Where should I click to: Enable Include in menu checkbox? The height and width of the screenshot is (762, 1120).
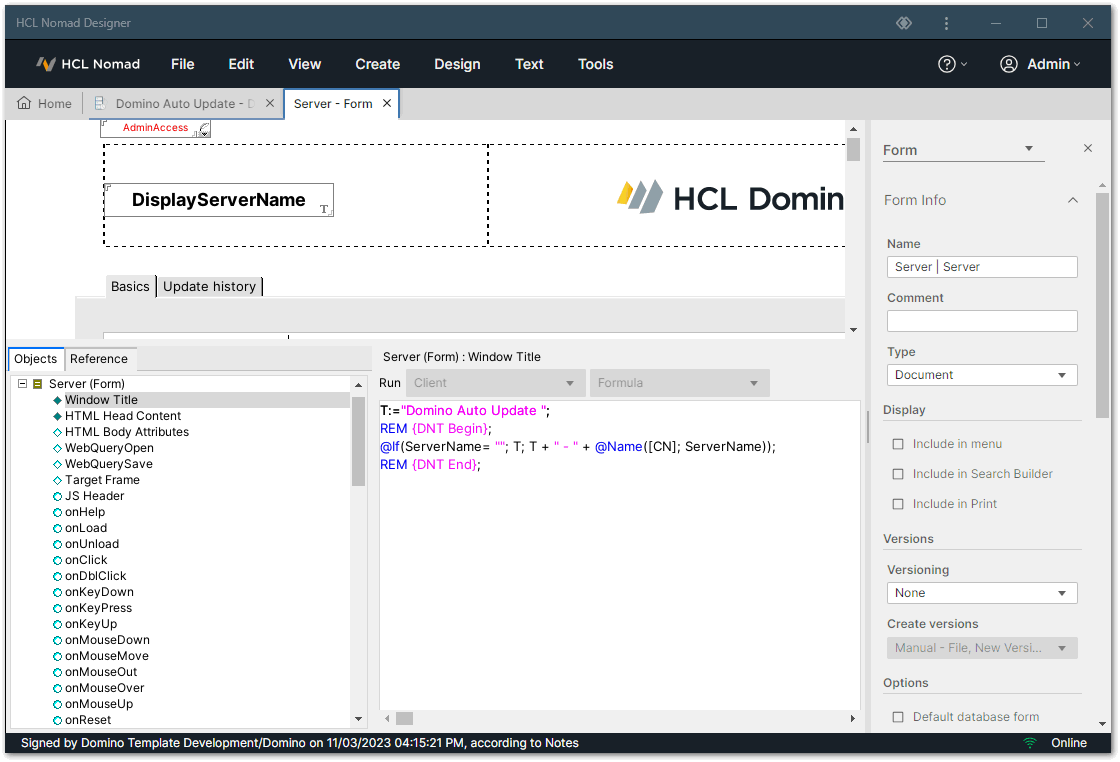coord(898,444)
